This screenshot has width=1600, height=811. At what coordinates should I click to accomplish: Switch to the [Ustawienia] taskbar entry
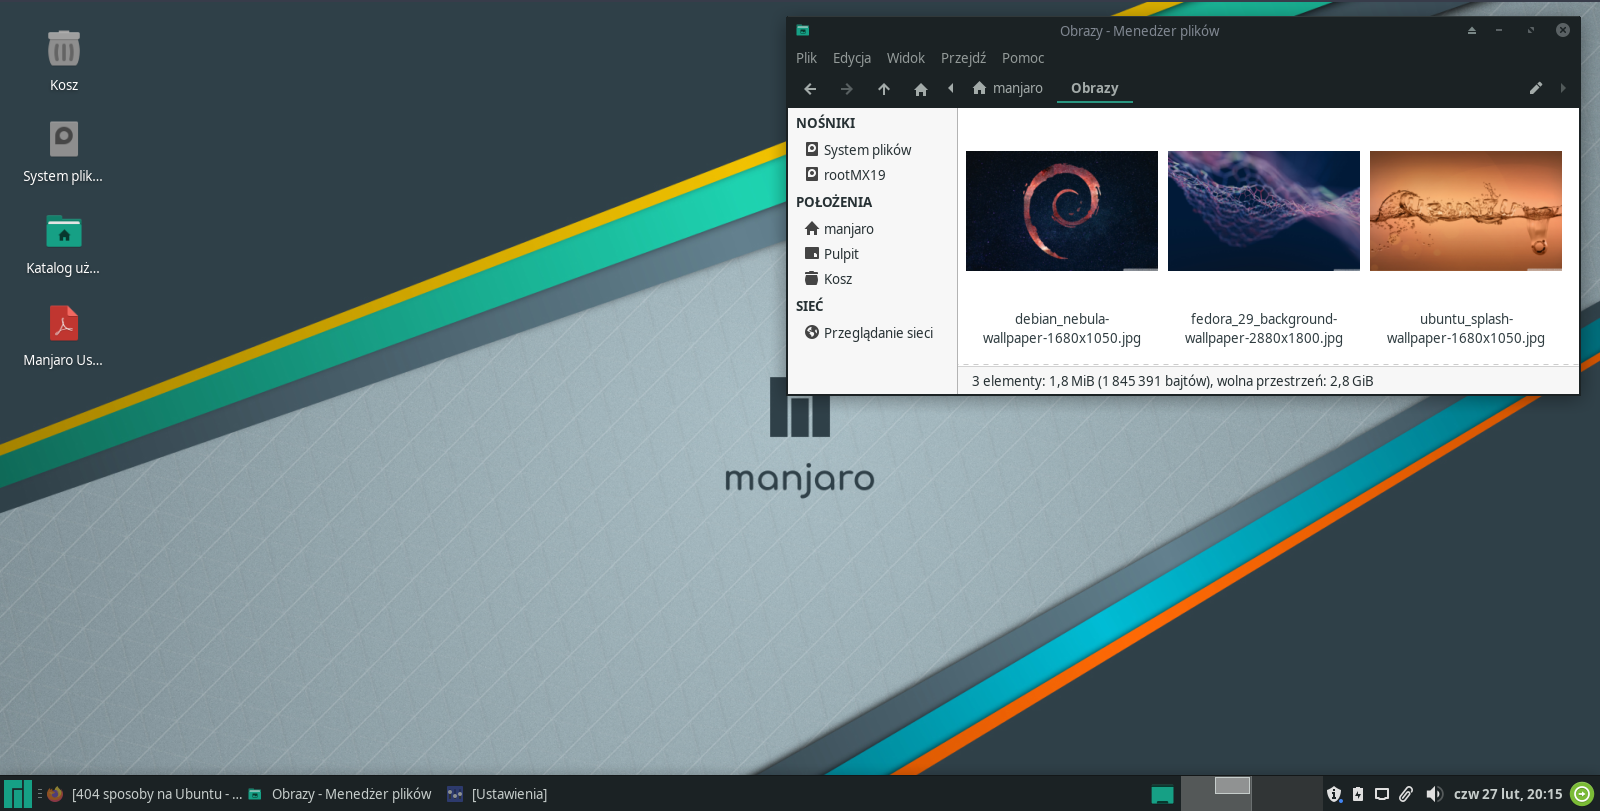click(x=498, y=794)
